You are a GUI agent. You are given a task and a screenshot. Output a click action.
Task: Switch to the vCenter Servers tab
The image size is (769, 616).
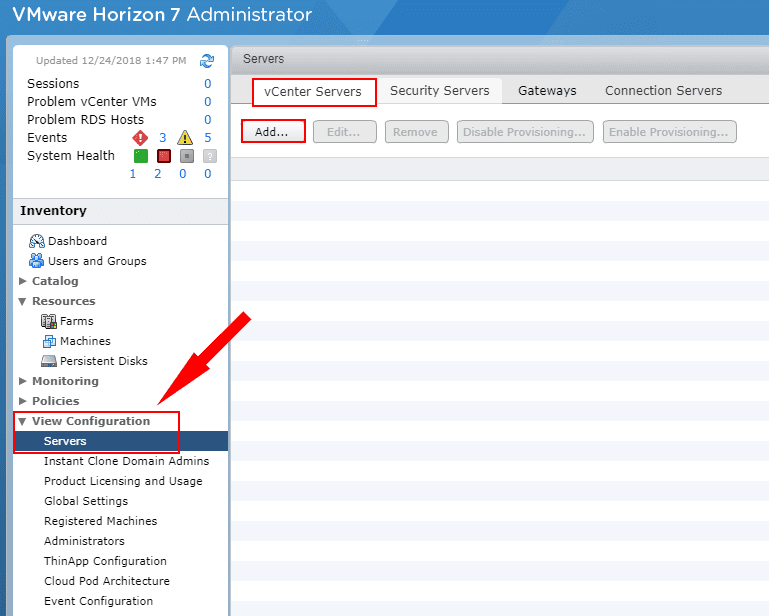coord(313,92)
